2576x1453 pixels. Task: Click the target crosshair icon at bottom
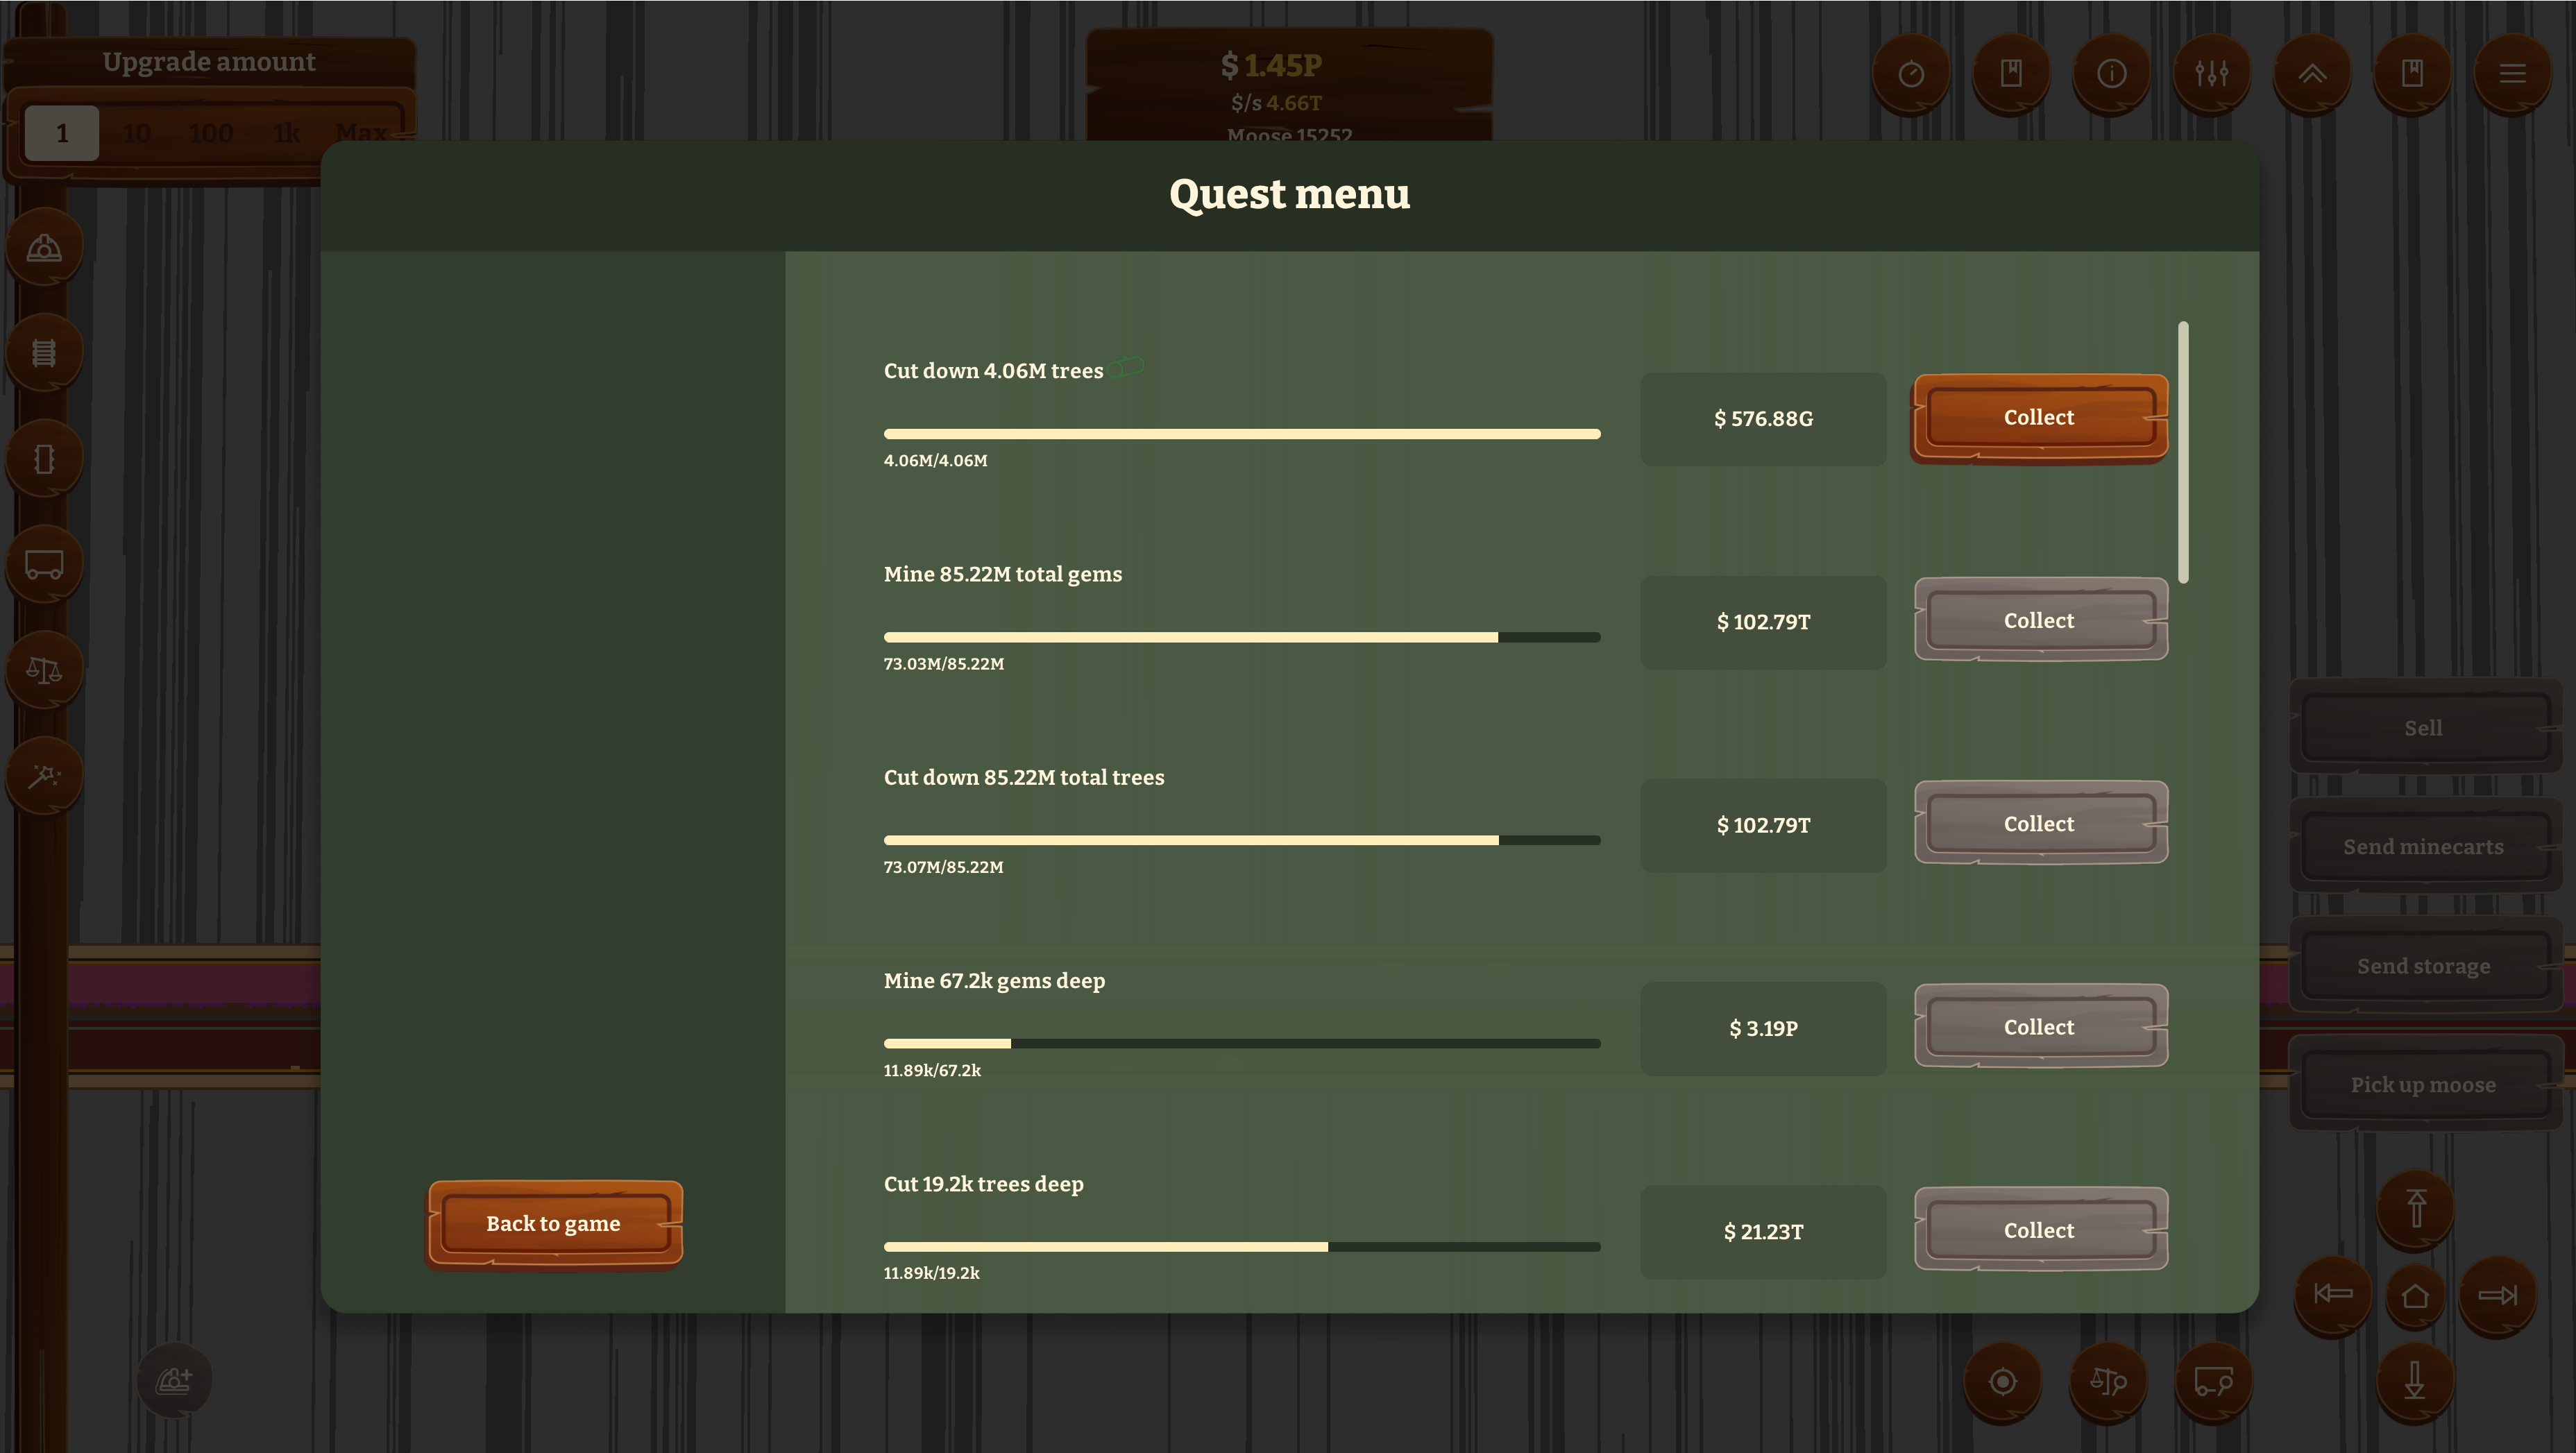point(2003,1382)
